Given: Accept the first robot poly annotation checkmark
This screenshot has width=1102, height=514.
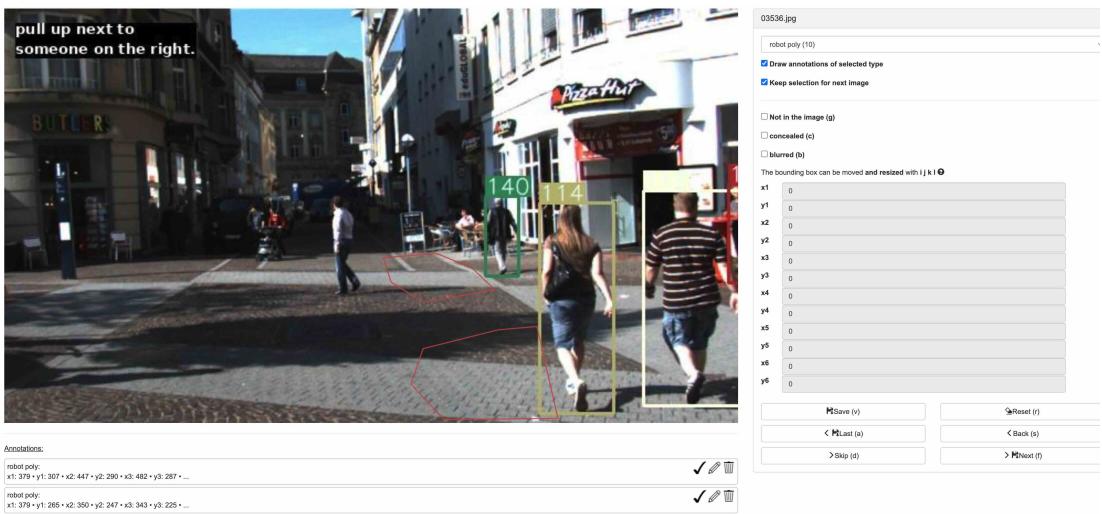Looking at the screenshot, I should (699, 468).
